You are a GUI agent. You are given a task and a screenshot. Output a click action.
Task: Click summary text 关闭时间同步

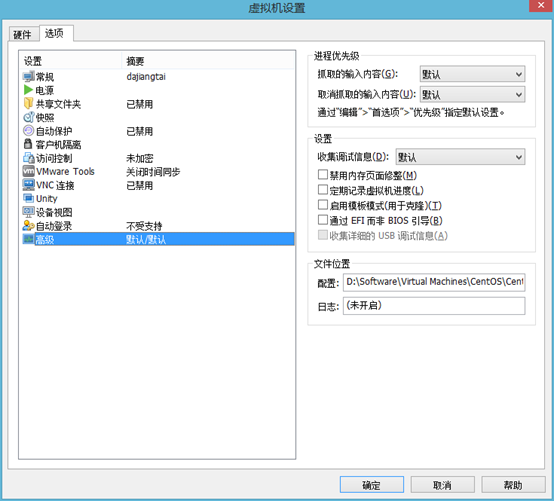point(153,172)
